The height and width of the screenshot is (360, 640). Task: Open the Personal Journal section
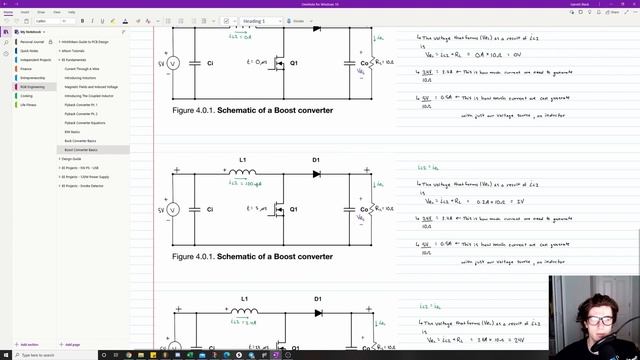(32, 42)
